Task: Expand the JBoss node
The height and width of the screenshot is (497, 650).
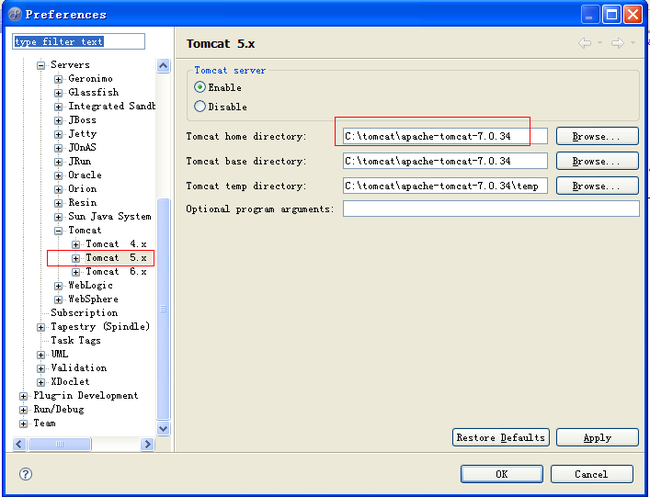Action: (58, 120)
